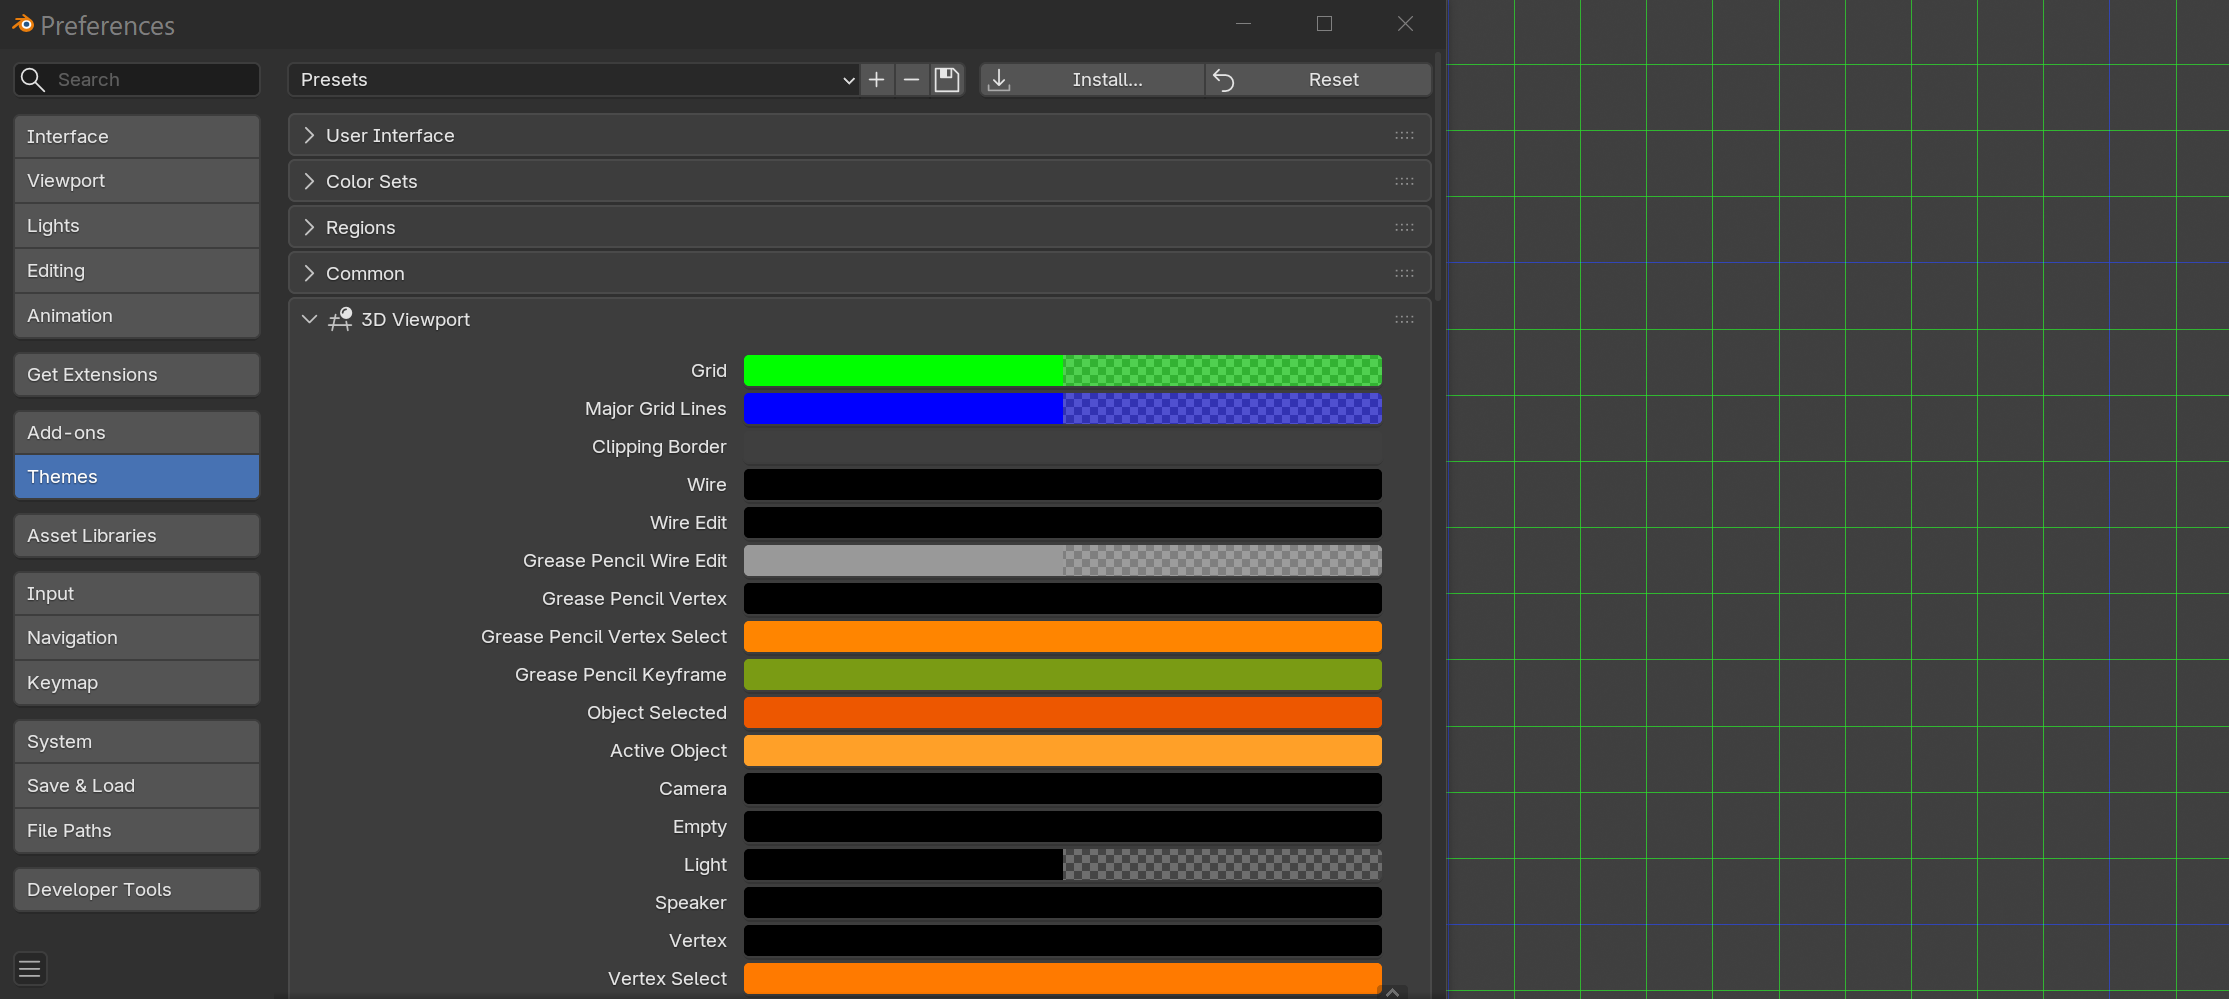Edit the Grease Pencil Keyframe green swatch
Screen dimensions: 2229x999
[x=1063, y=675]
